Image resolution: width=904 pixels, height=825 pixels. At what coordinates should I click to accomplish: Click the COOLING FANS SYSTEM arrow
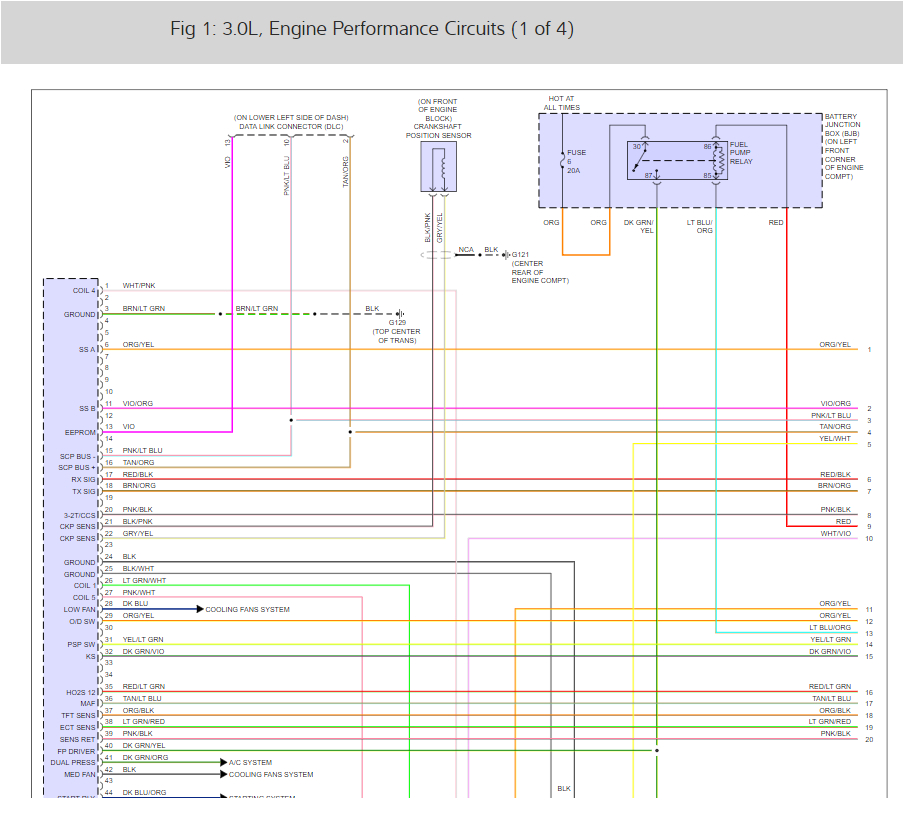200,608
